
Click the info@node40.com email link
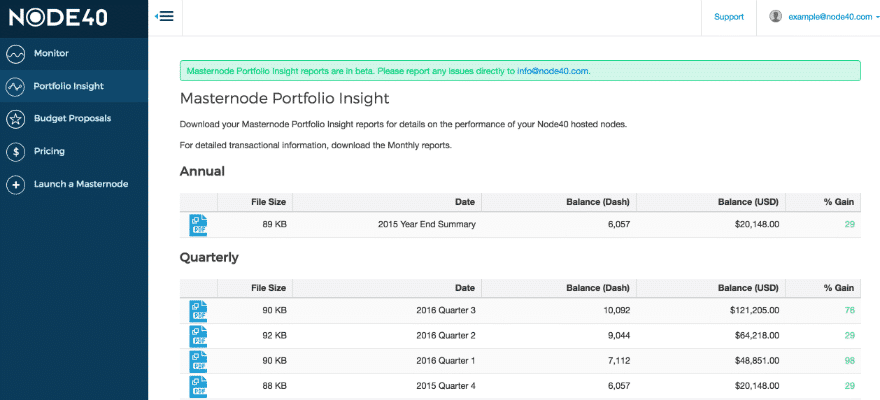click(552, 71)
